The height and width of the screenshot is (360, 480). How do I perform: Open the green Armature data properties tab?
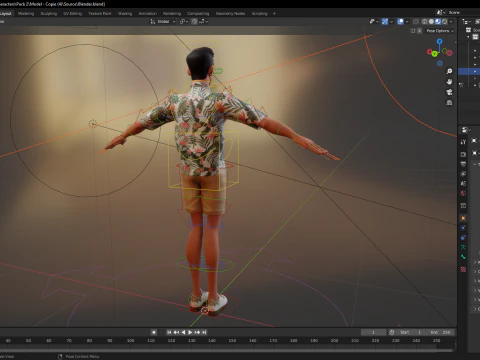click(463, 247)
